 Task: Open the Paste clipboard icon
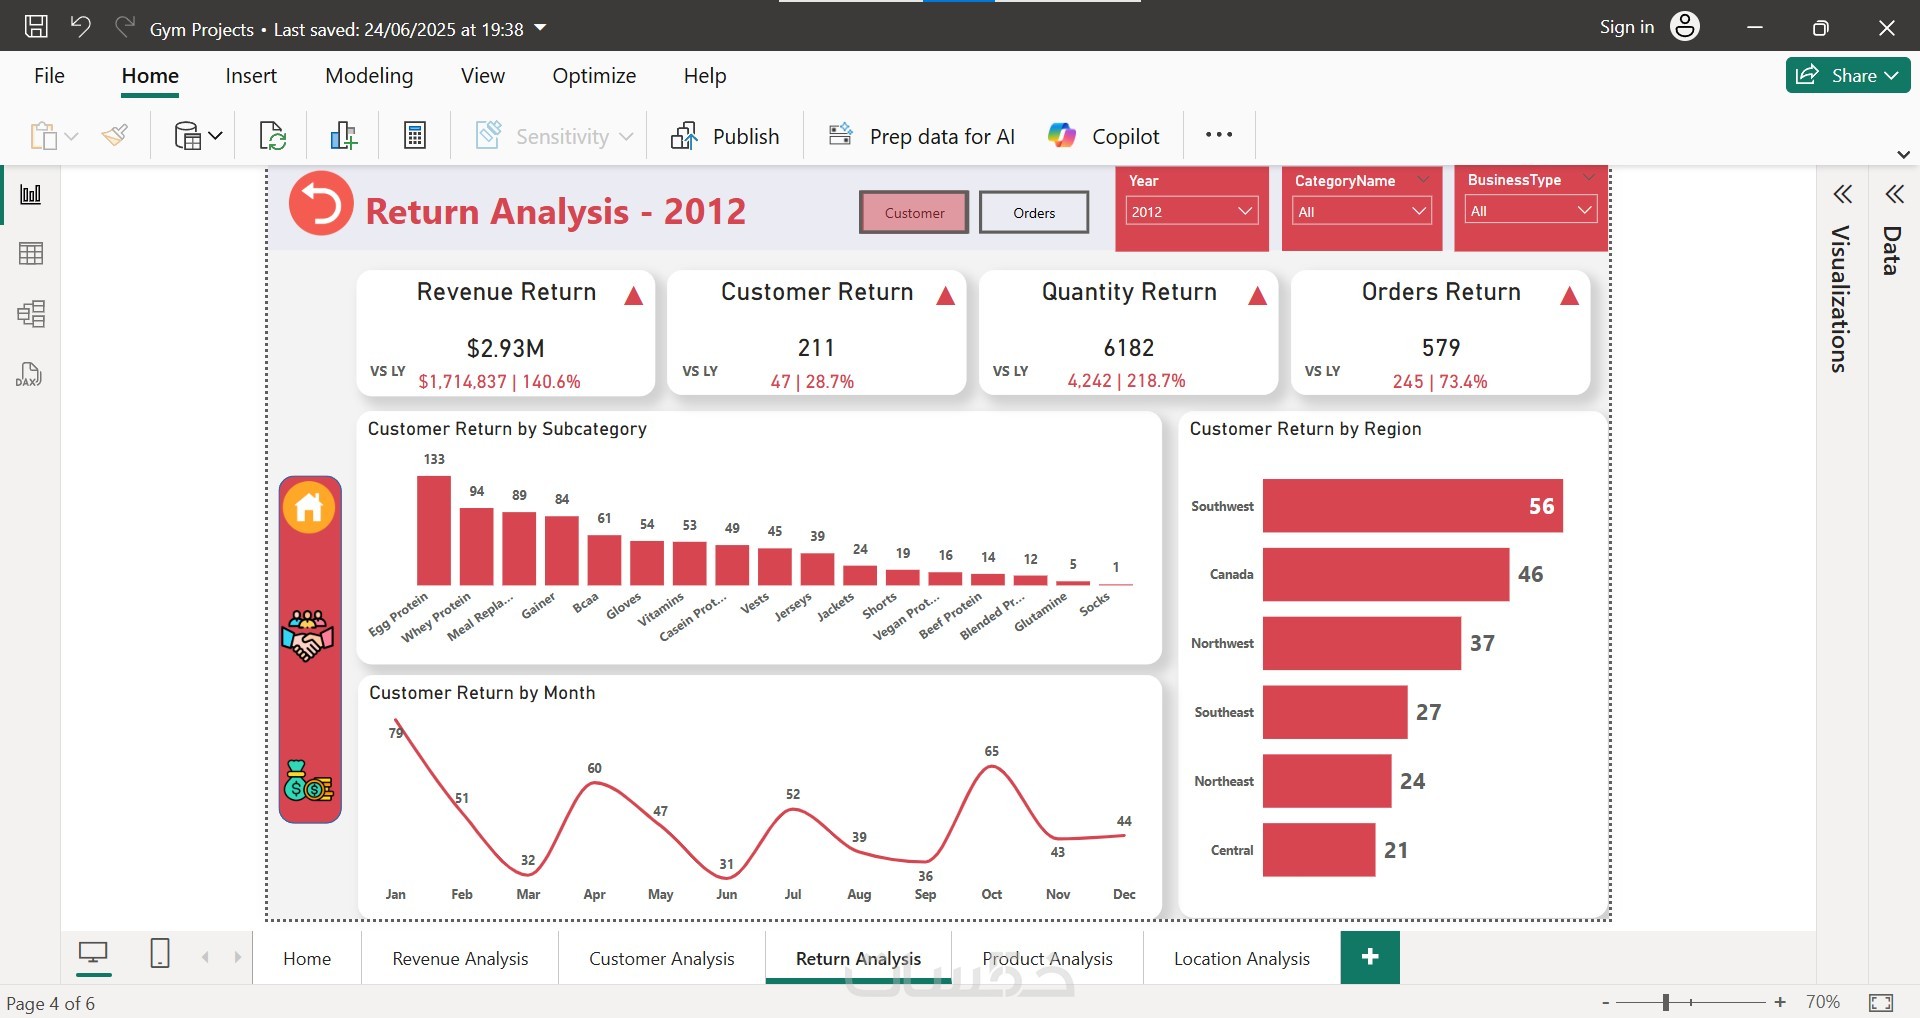[x=43, y=136]
